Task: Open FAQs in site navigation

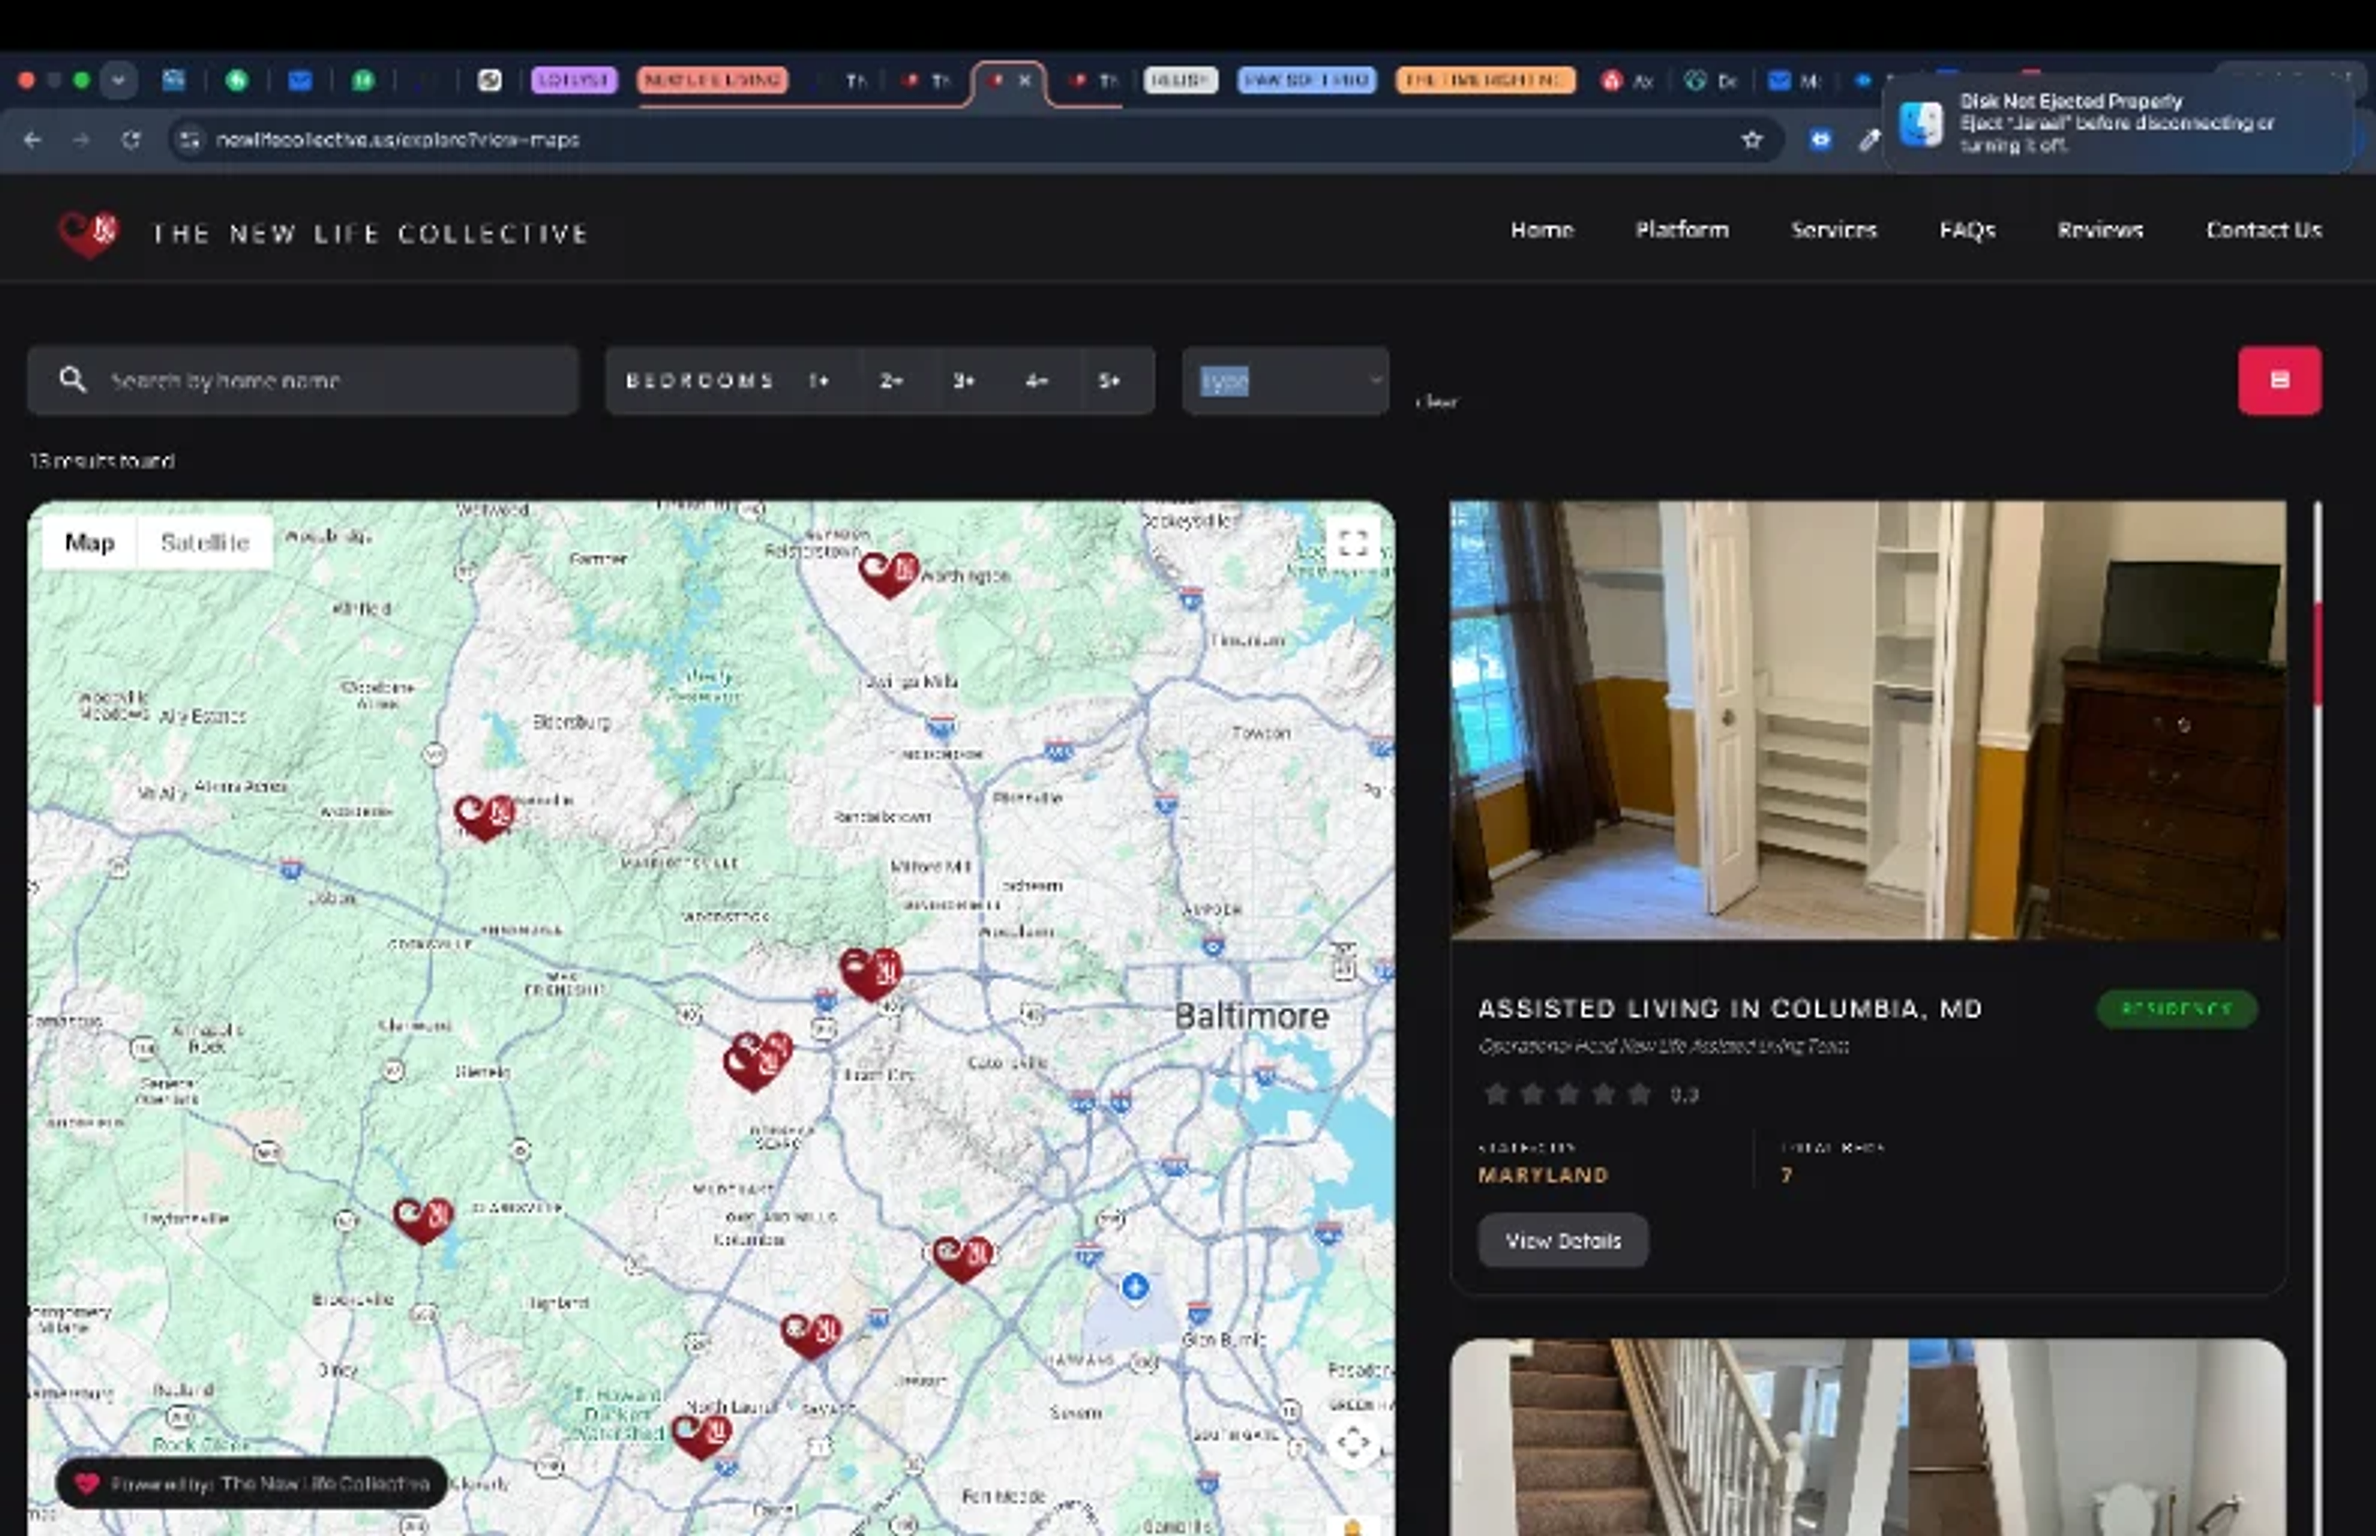Action: 1967,231
